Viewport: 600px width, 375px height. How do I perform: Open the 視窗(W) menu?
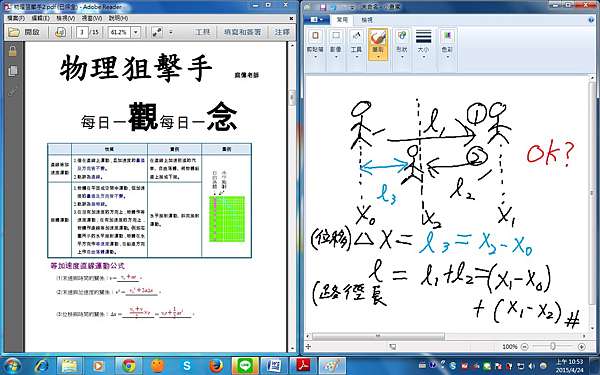91,18
